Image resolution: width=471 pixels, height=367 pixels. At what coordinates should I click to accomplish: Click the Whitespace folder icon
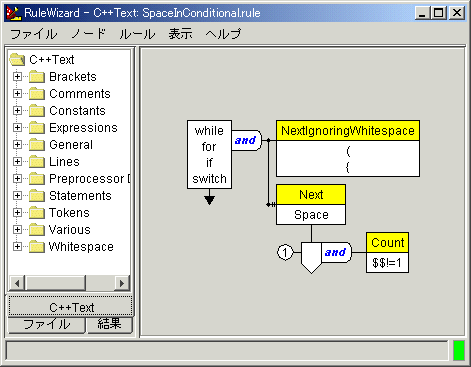tap(37, 247)
